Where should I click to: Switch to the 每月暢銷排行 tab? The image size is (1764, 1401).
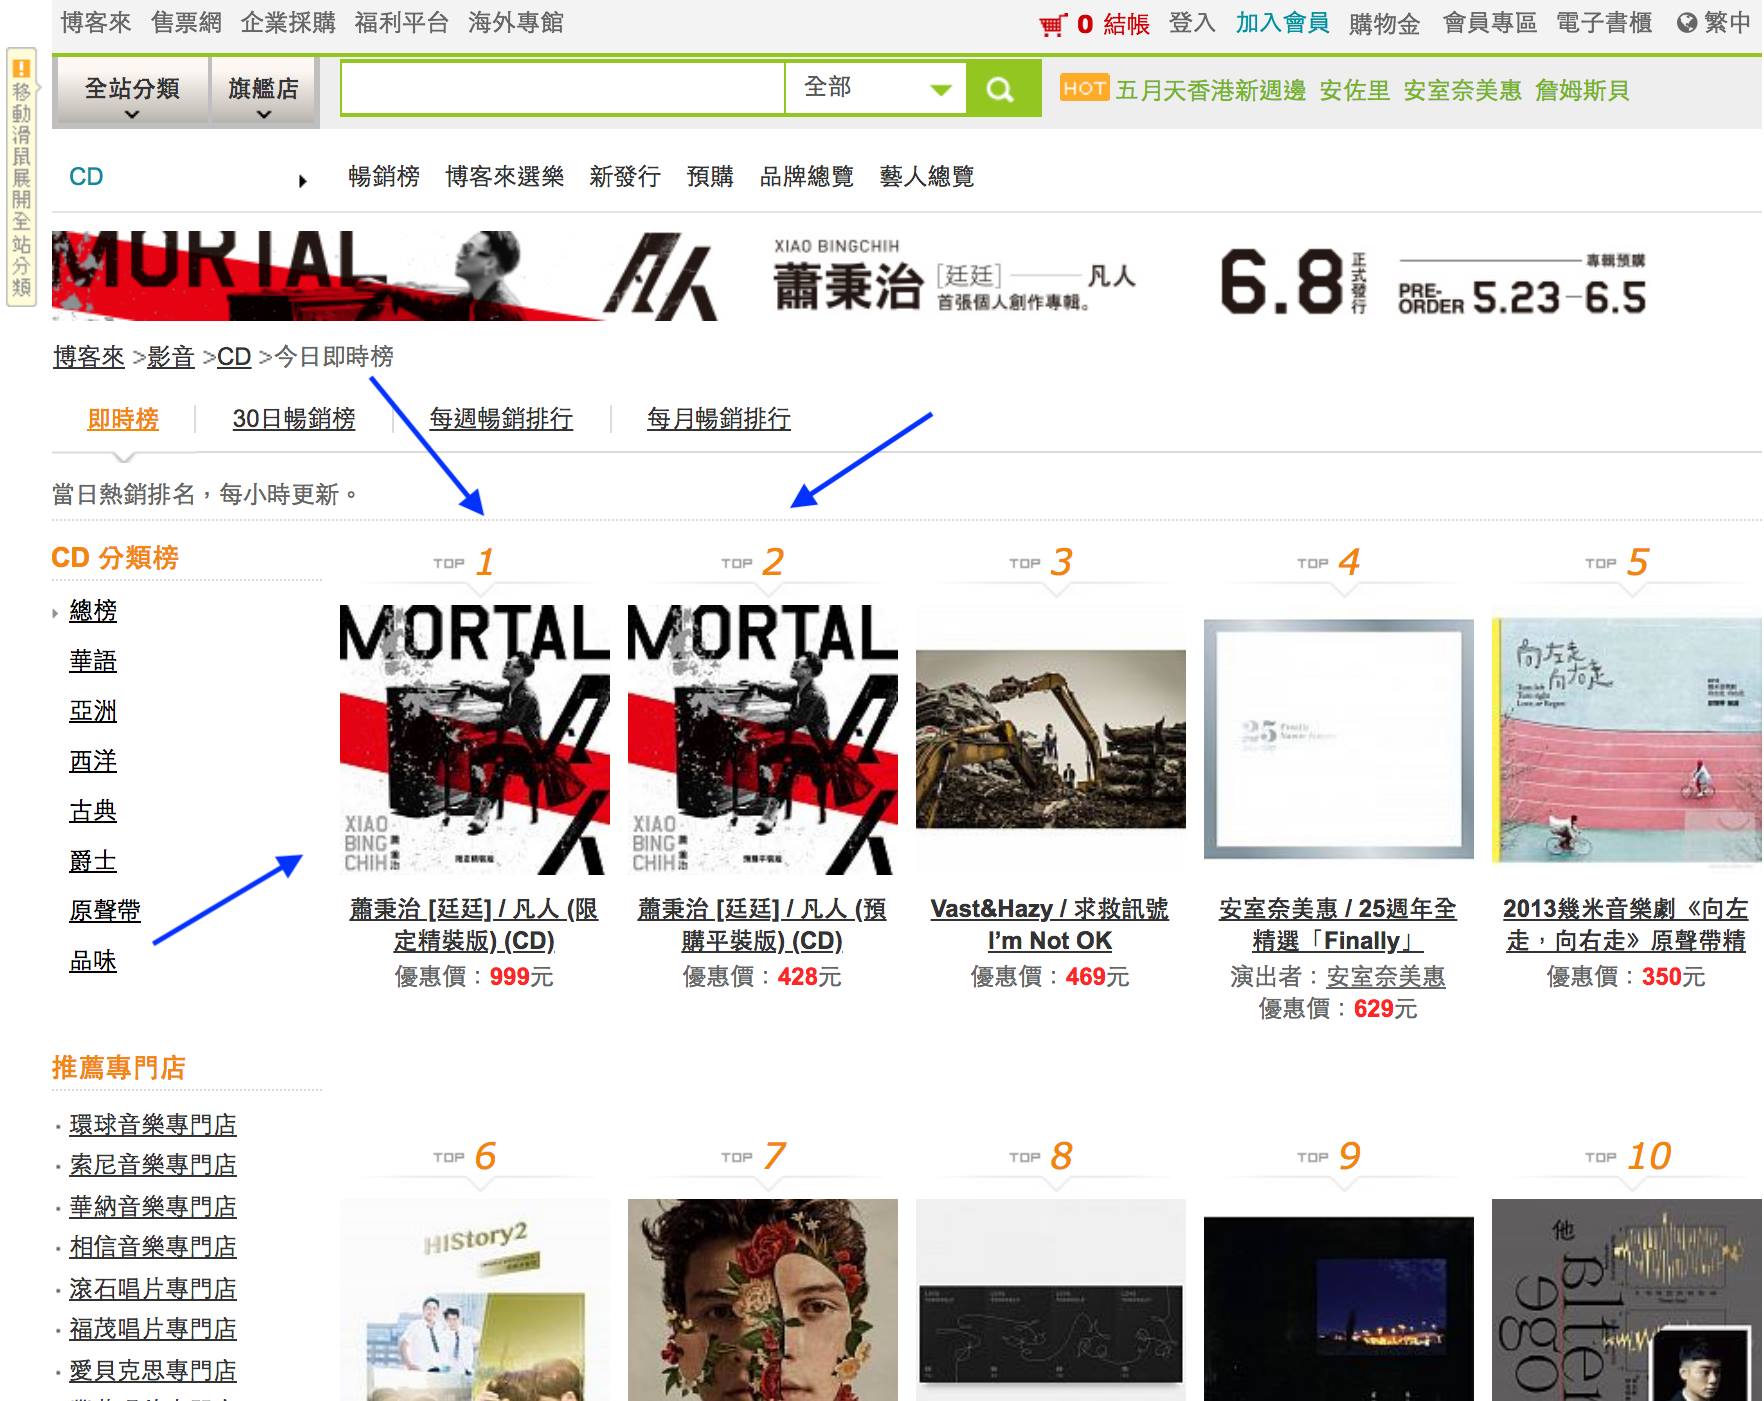[x=719, y=419]
